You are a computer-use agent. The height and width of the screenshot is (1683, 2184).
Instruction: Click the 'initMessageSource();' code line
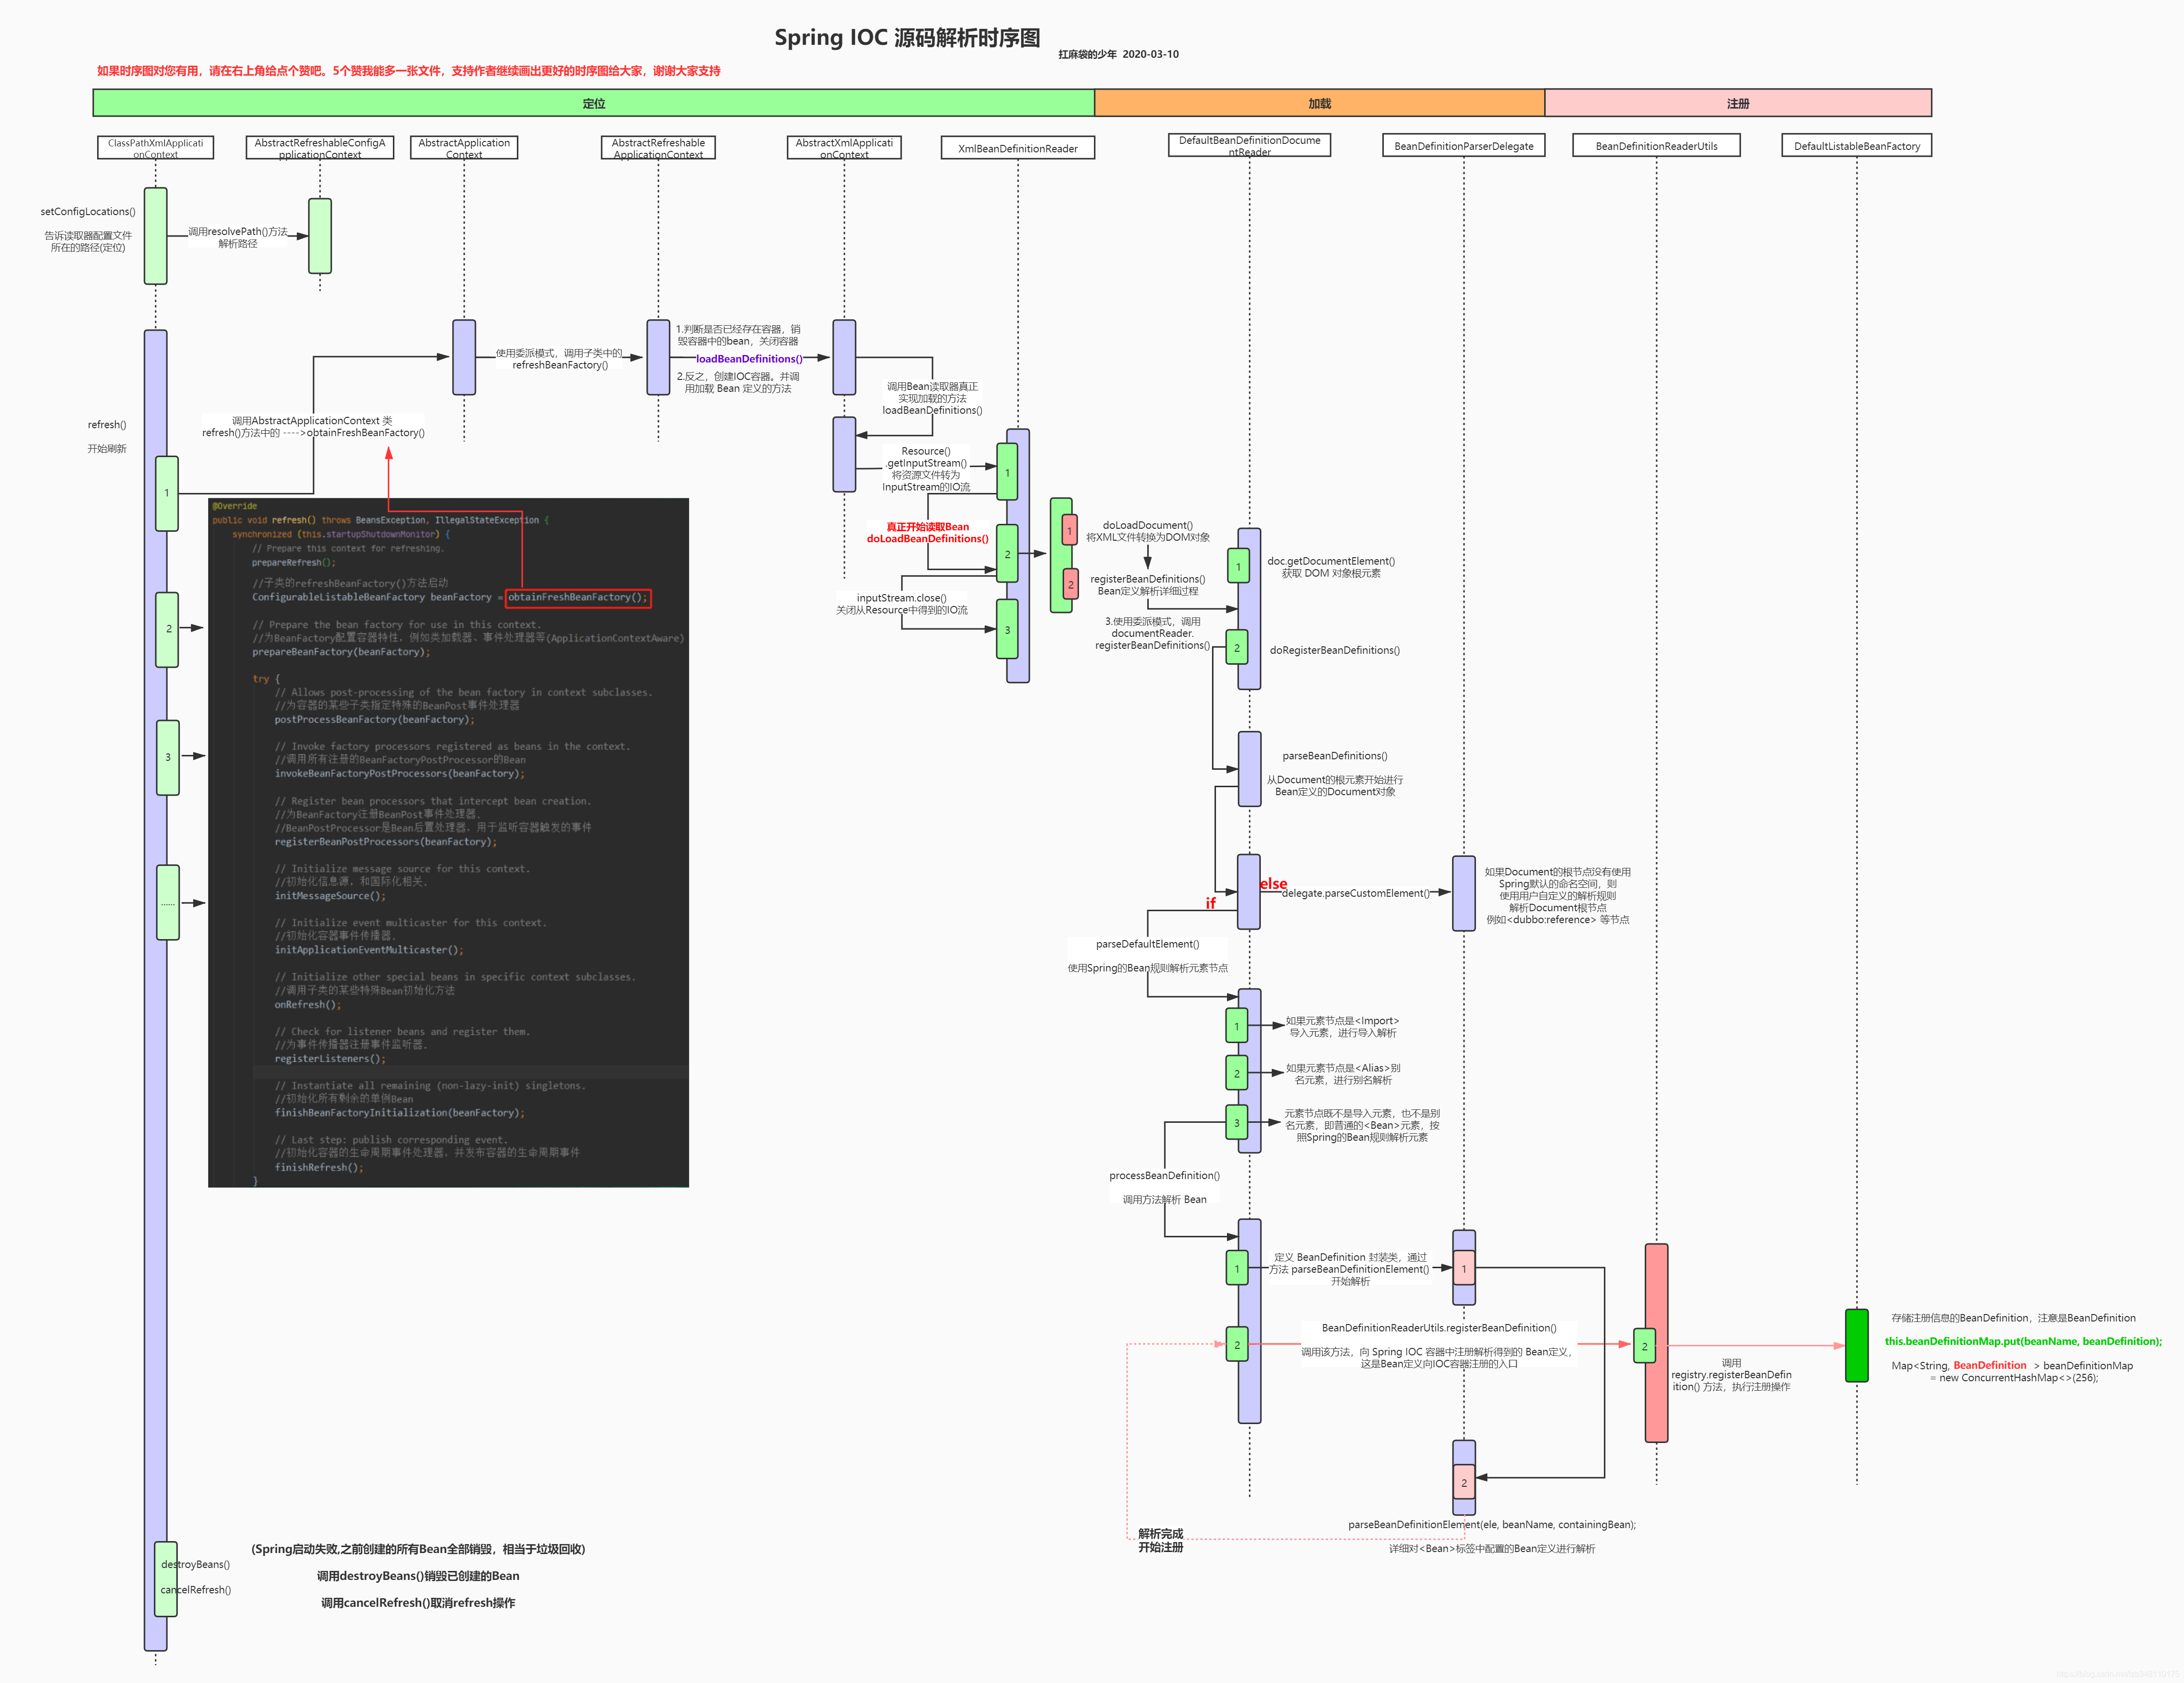(x=330, y=896)
